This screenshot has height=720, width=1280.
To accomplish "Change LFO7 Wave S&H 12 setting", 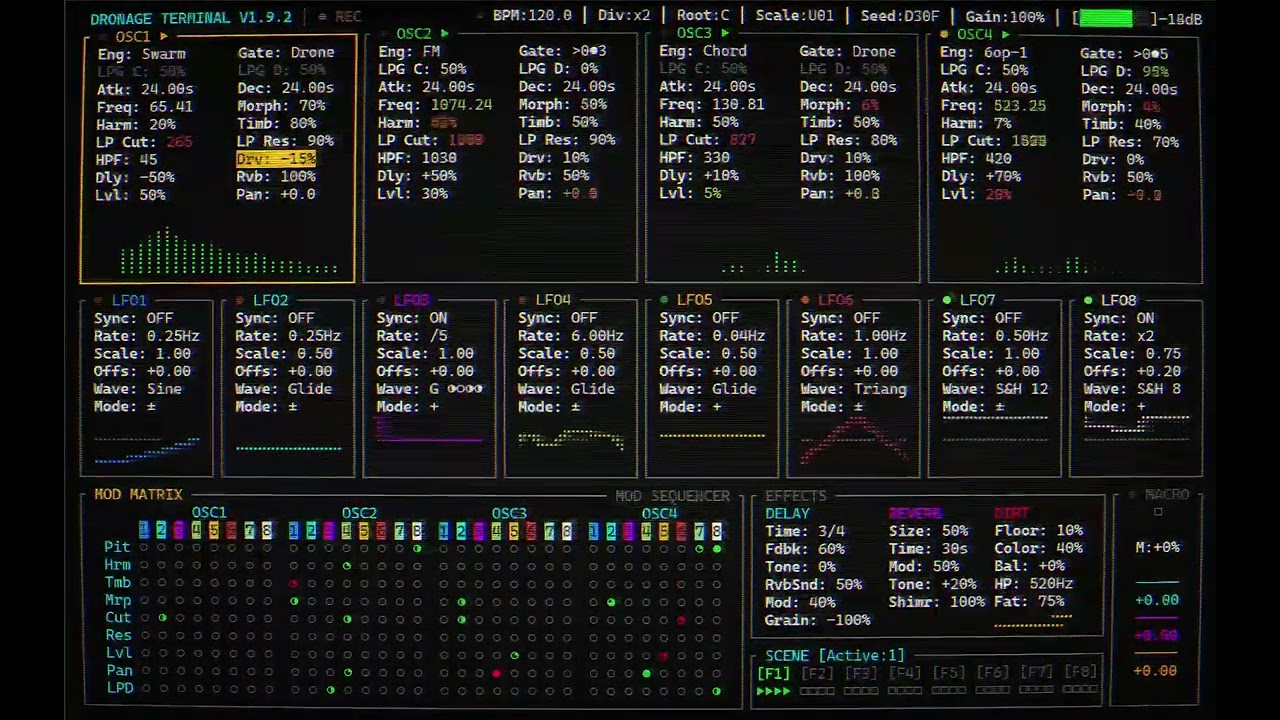I will click(x=995, y=389).
